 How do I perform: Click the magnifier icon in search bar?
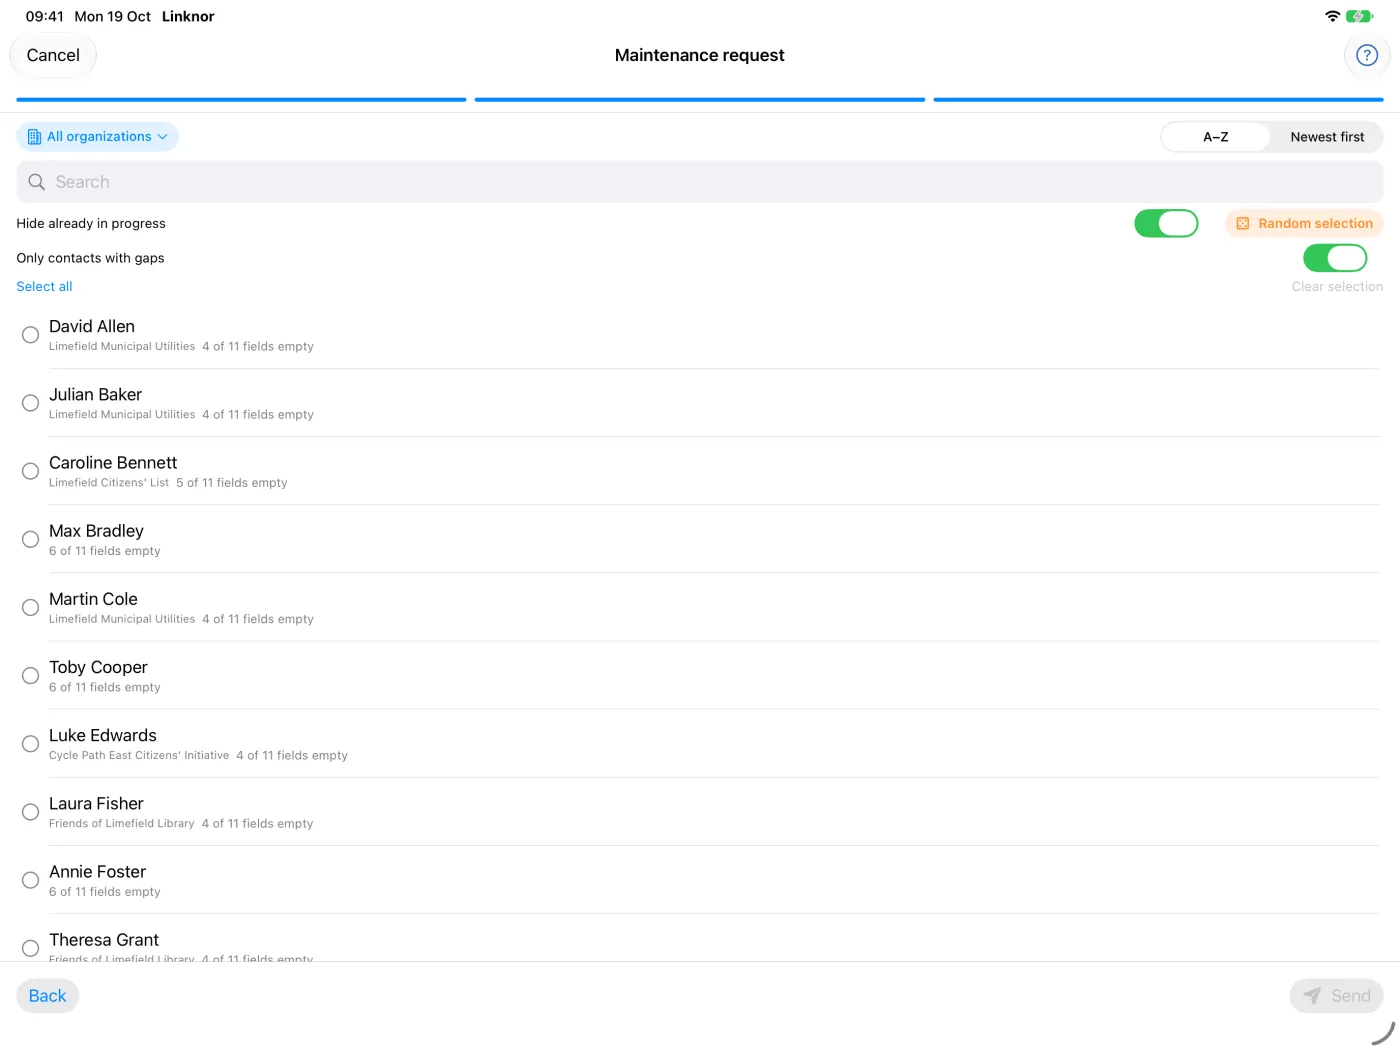pyautogui.click(x=37, y=182)
